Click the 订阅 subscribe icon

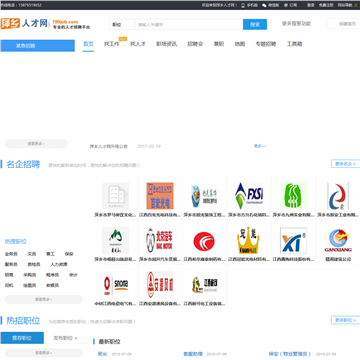click(290, 5)
